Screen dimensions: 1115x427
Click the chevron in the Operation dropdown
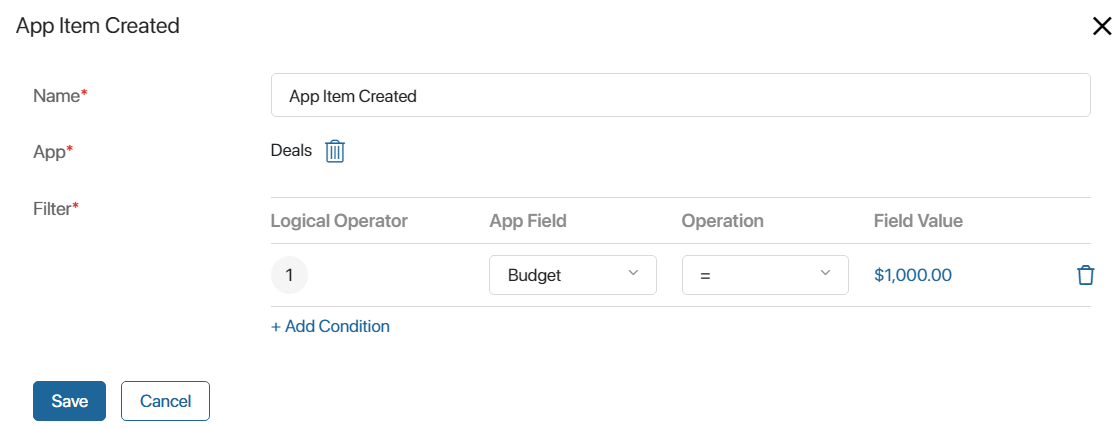(826, 273)
